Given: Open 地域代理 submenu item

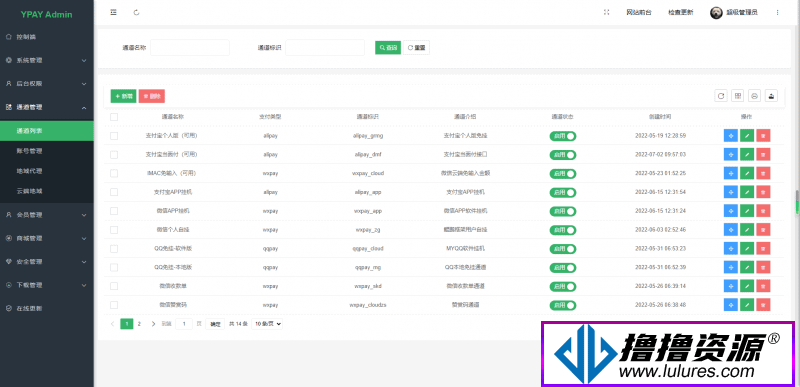Looking at the screenshot, I should (x=47, y=171).
